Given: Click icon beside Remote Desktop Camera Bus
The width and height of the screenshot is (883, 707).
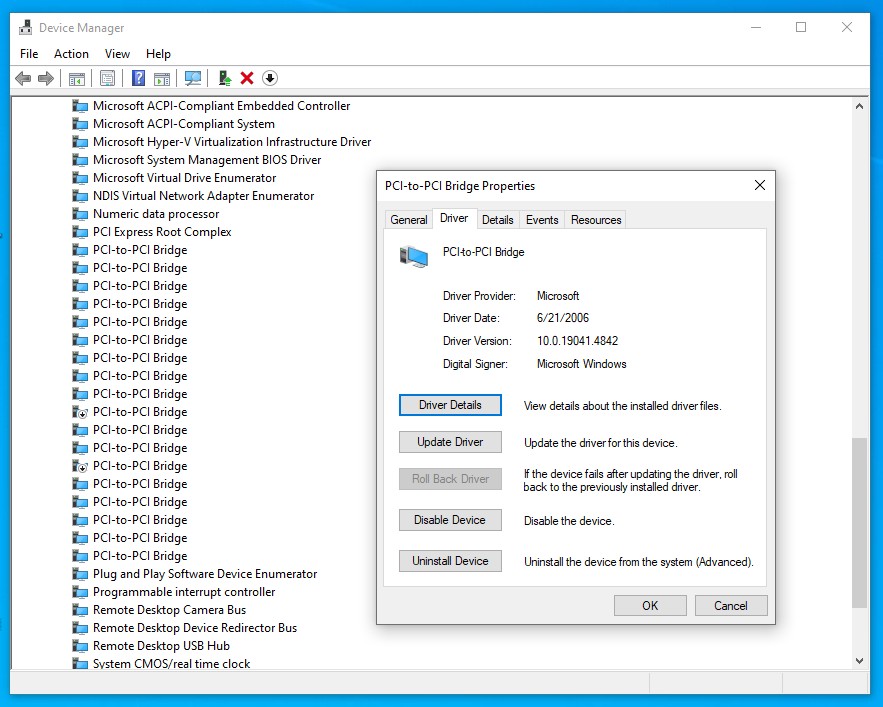Looking at the screenshot, I should click(81, 610).
